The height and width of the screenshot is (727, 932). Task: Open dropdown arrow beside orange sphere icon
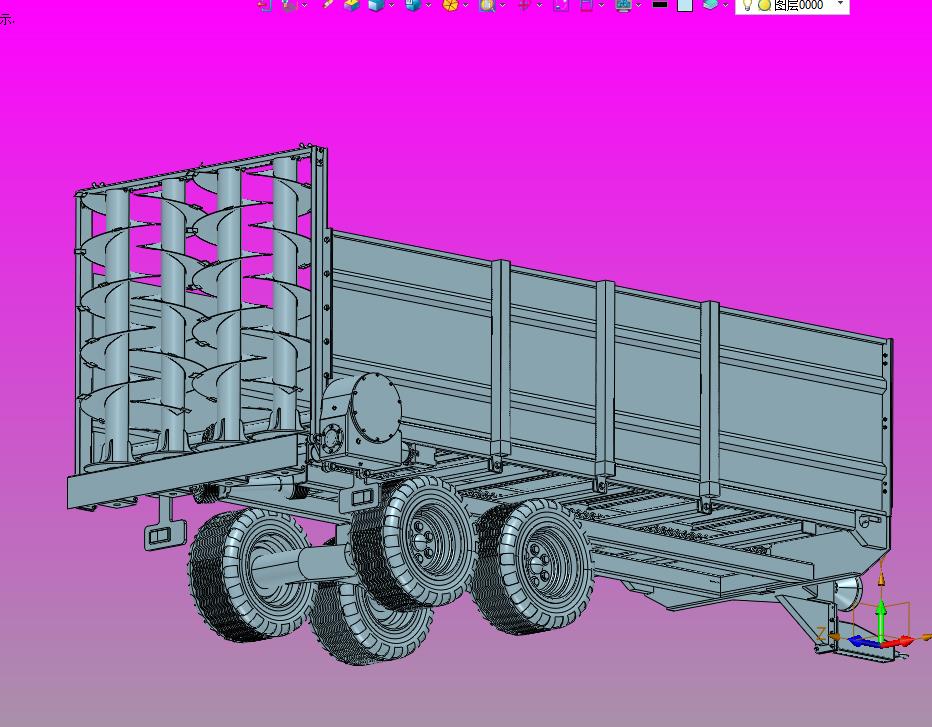pos(465,5)
